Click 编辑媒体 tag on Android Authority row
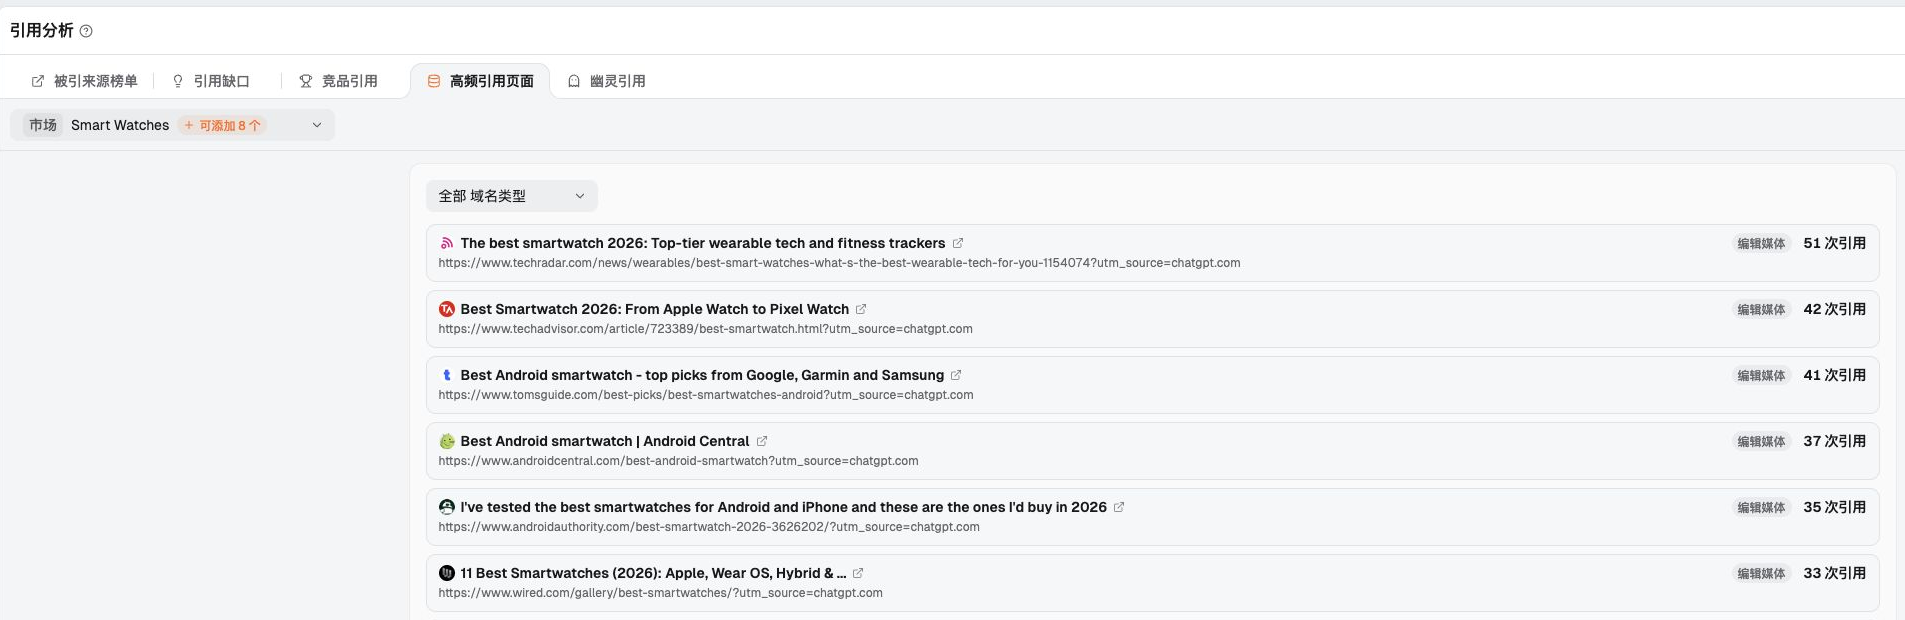 1761,507
